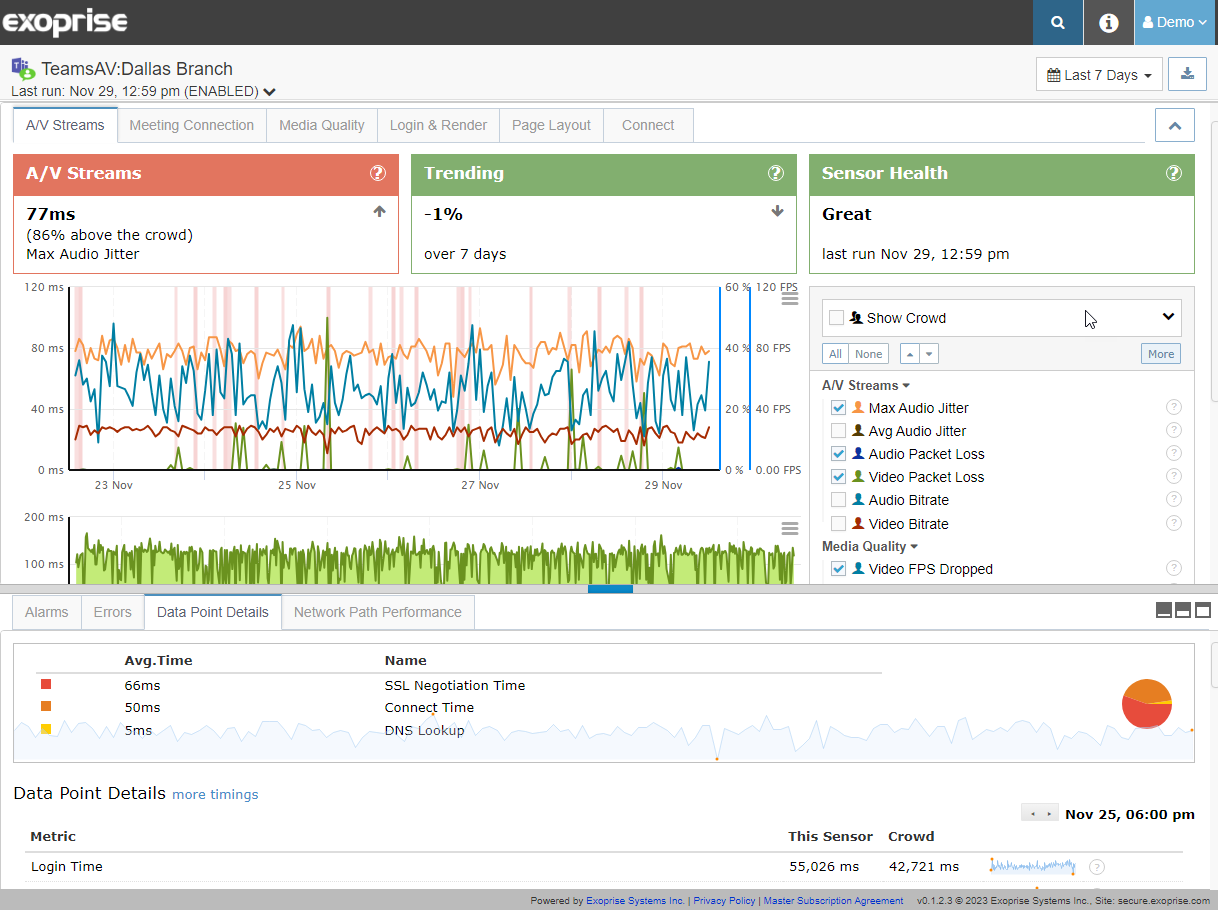Screen dimensions: 1218x910
Task: Open the info icon in header
Action: click(1108, 22)
